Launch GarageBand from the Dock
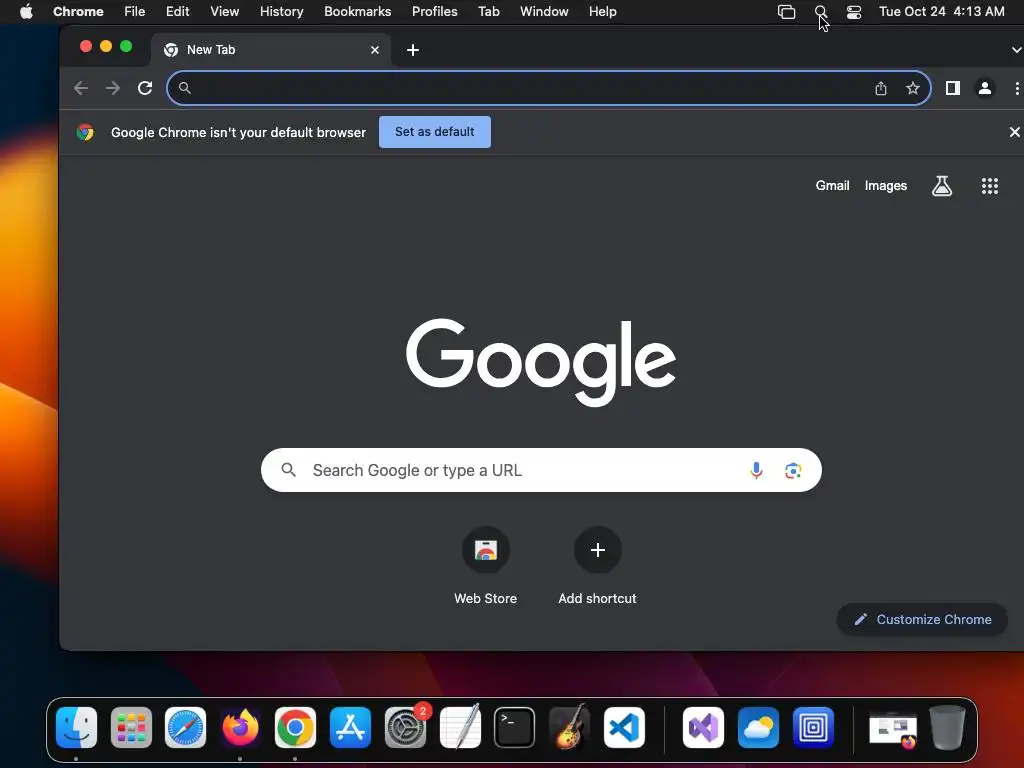 [x=569, y=728]
